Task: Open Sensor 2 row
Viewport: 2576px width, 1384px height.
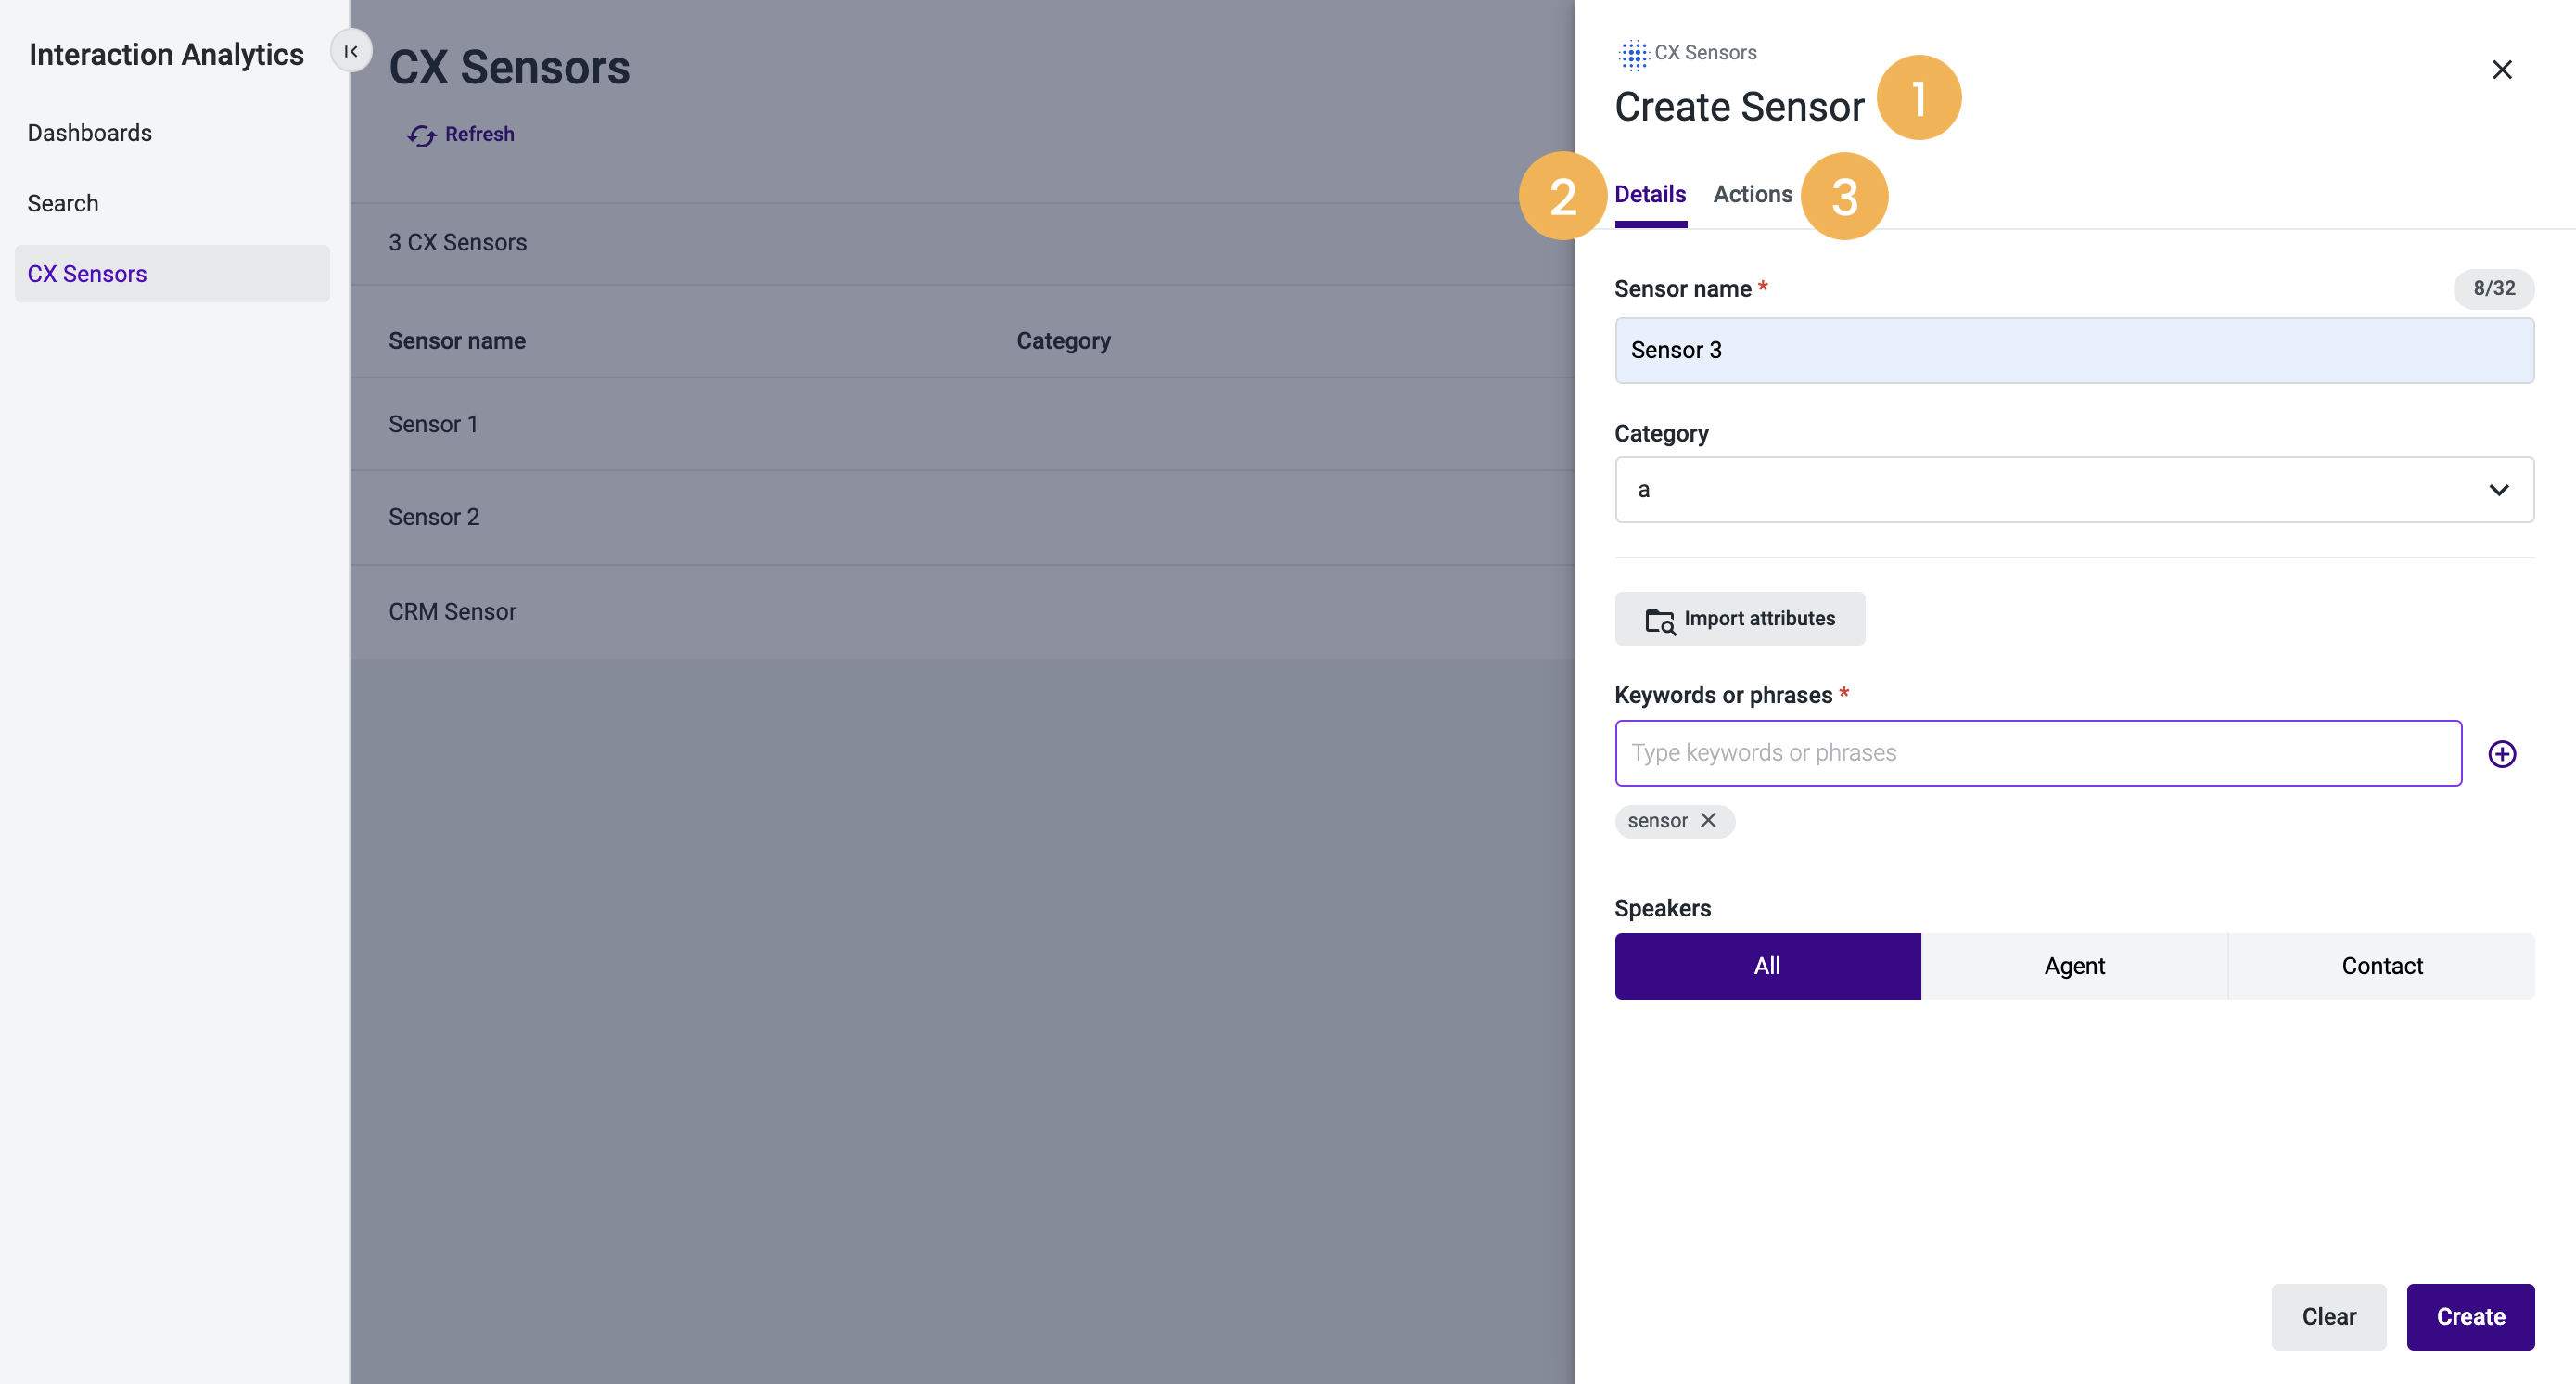Action: (x=962, y=517)
